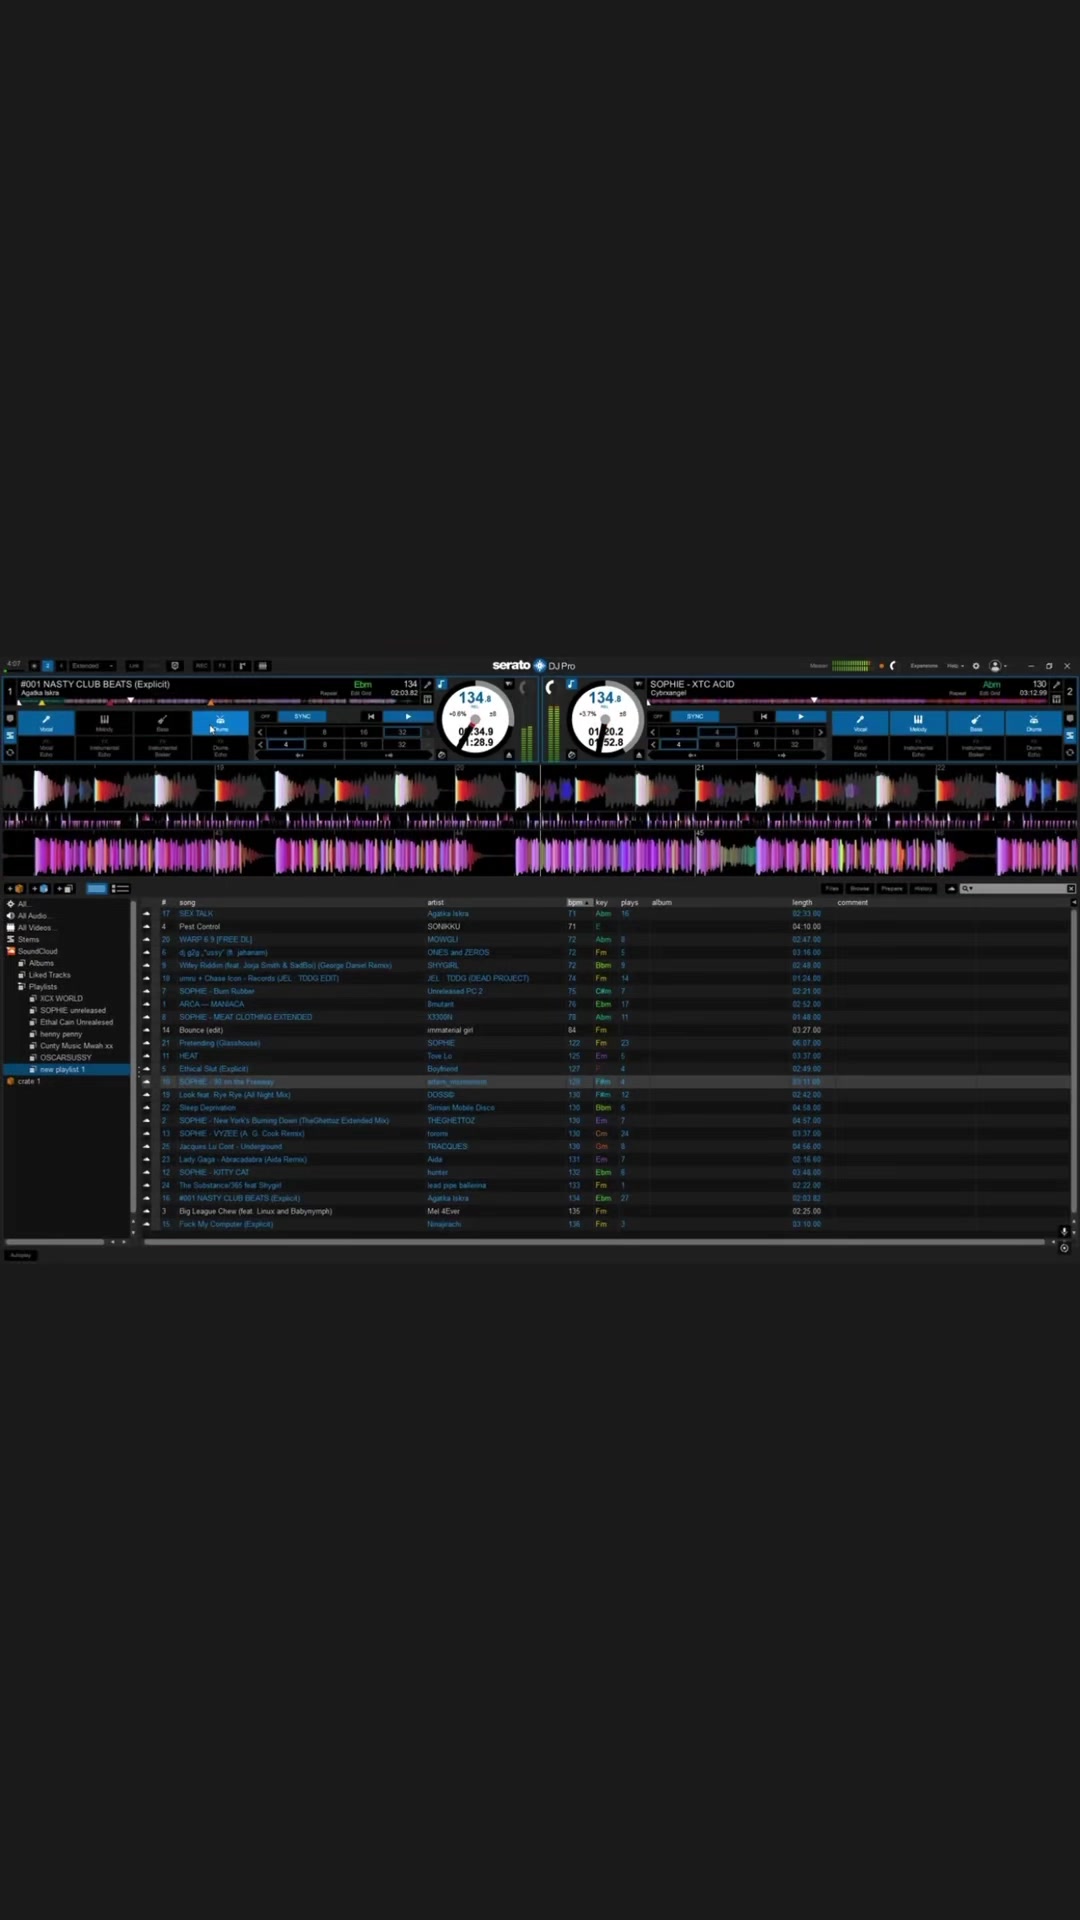Sort library by song column header
The image size is (1080, 1920).
(187, 902)
